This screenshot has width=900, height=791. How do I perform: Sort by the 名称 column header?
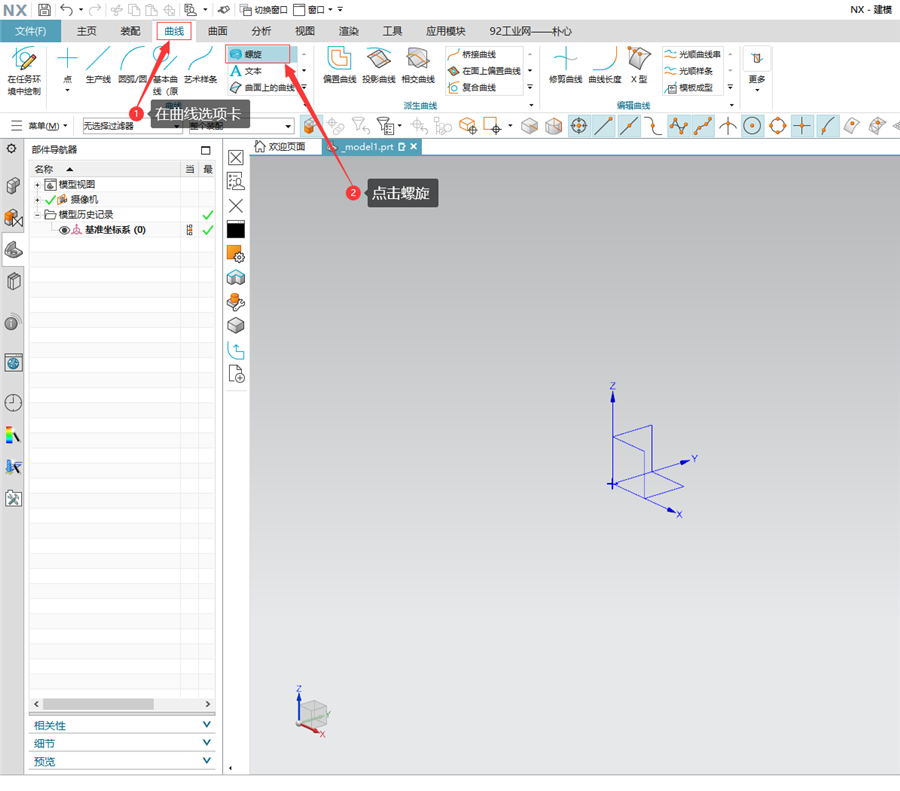pos(105,169)
